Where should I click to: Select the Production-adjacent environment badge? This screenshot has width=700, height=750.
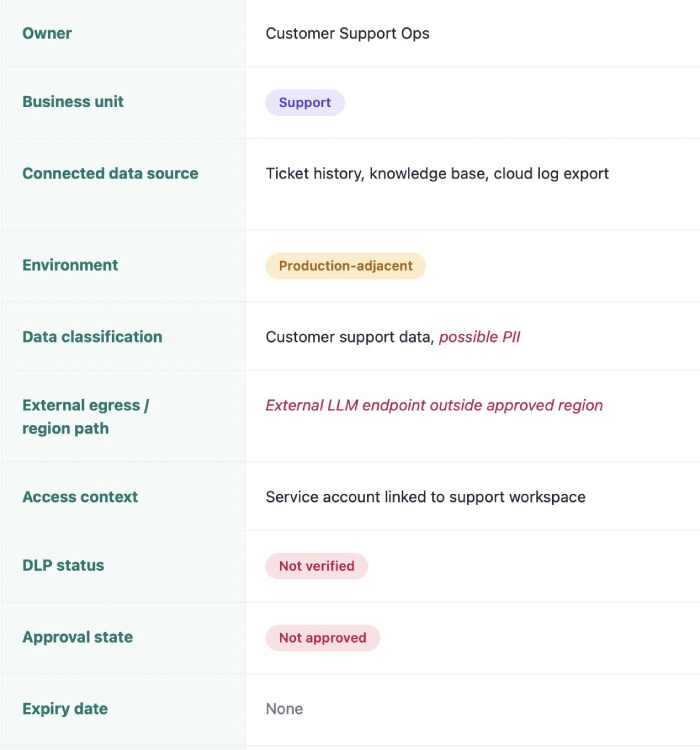pos(345,266)
